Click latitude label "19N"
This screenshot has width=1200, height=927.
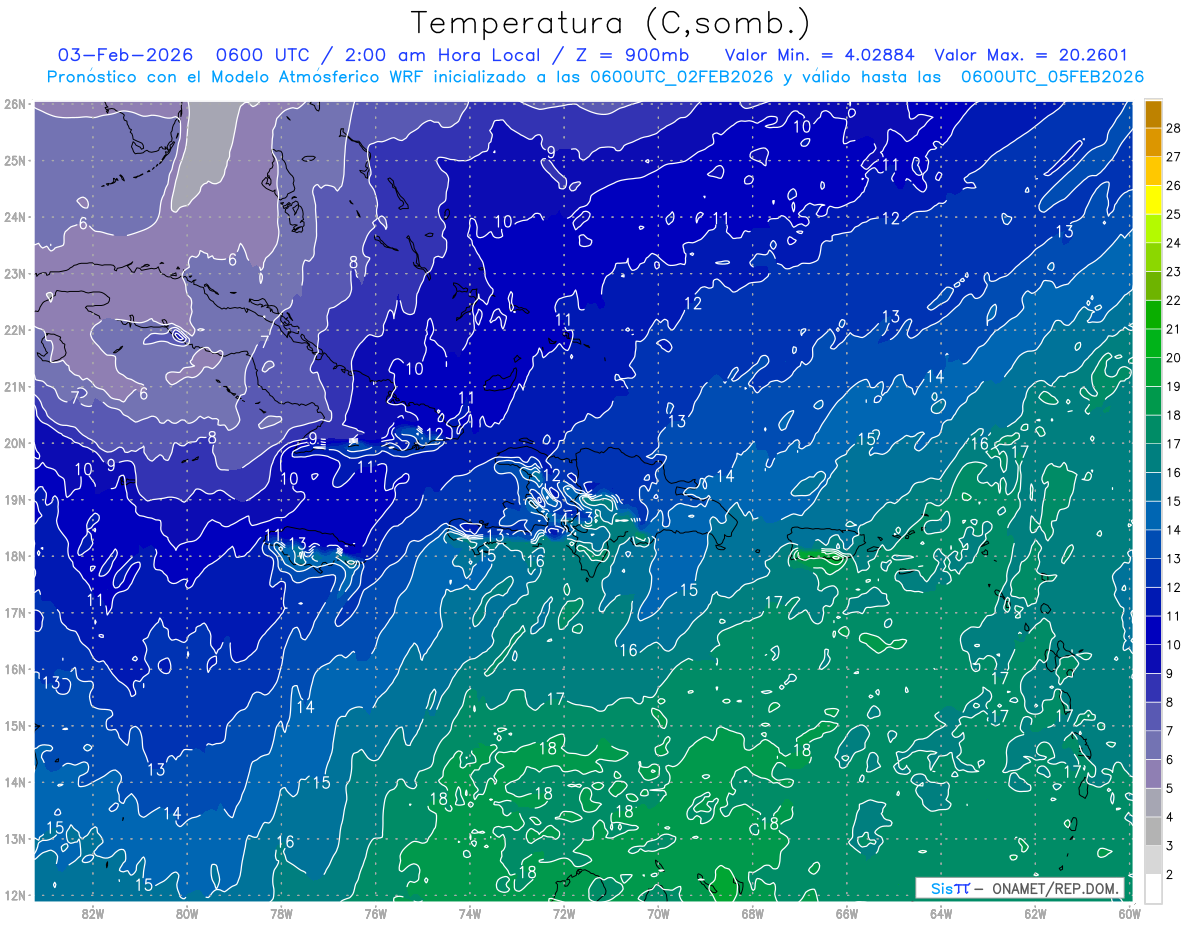coord(16,499)
